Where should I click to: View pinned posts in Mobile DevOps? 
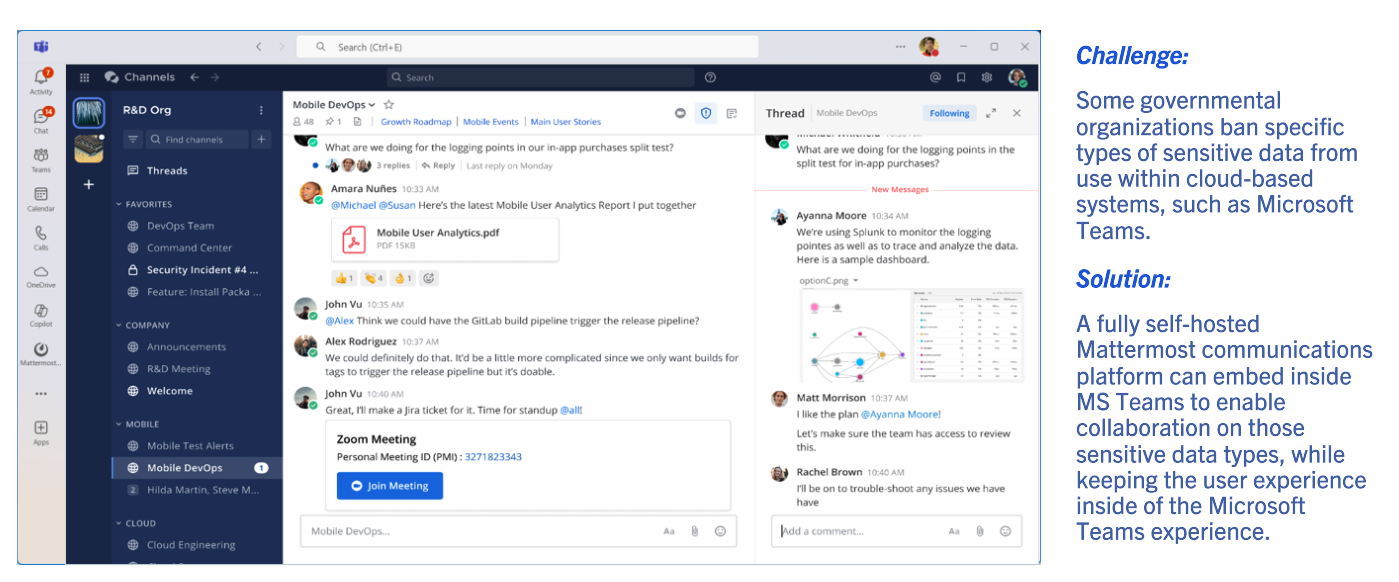331,120
